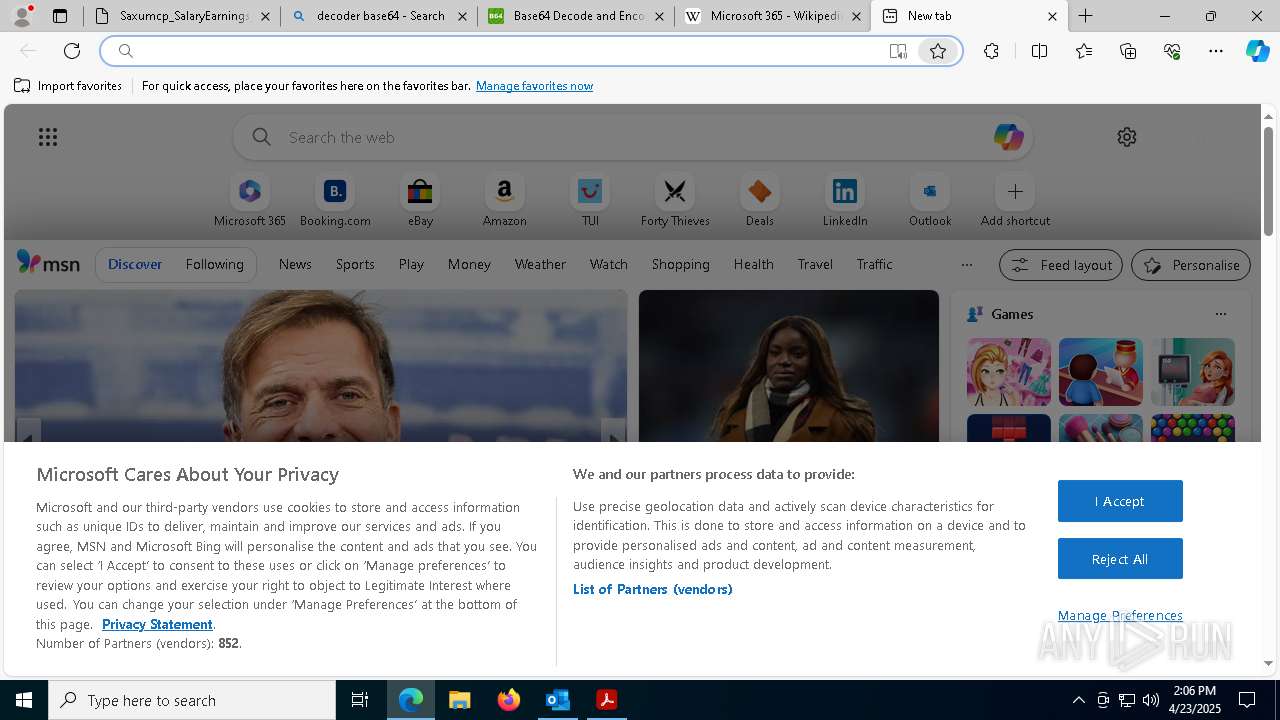Open the Collections icon
1280x720 pixels.
1128,51
